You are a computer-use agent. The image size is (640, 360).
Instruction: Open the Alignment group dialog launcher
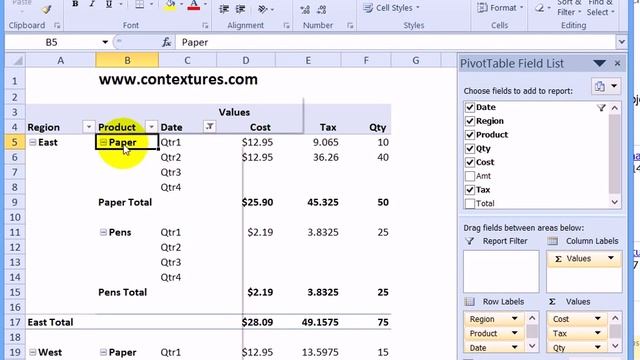[286, 26]
